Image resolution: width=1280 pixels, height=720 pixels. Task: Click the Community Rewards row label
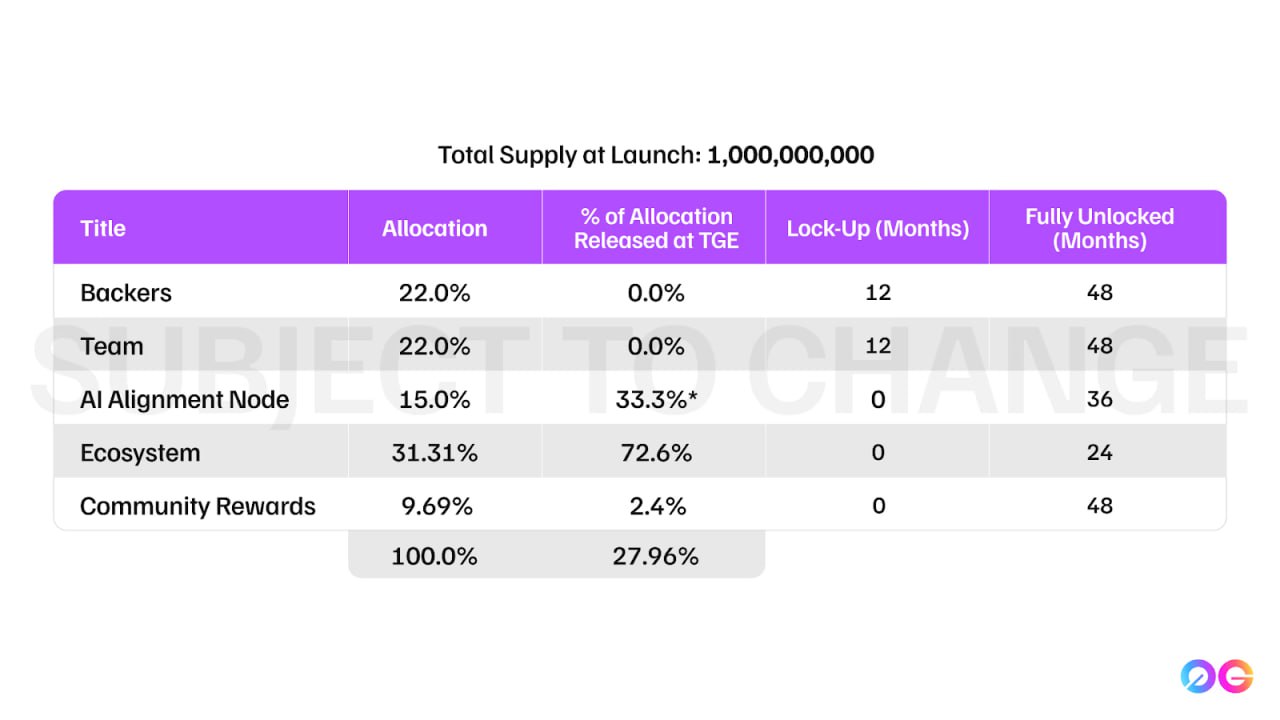pyautogui.click(x=198, y=506)
